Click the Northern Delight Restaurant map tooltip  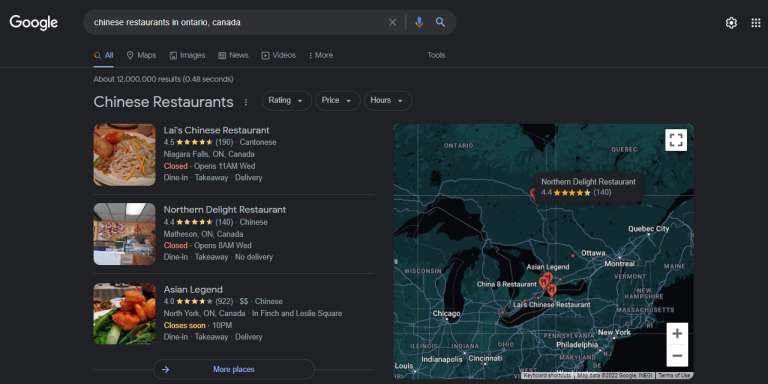point(588,187)
